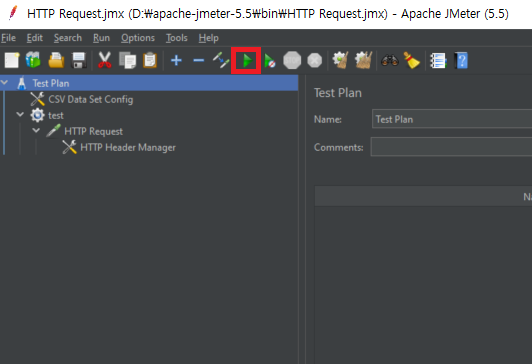
Task: Start the test with green play icon
Action: 247,61
